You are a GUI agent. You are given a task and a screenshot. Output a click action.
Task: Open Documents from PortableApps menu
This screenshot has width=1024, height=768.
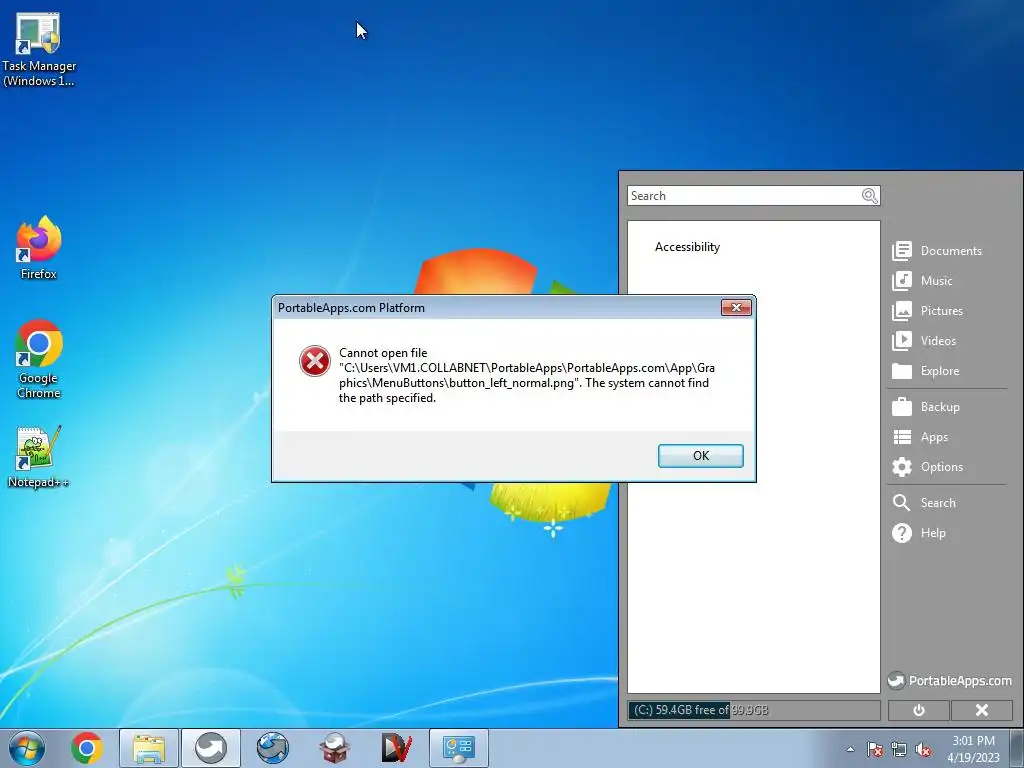938,251
